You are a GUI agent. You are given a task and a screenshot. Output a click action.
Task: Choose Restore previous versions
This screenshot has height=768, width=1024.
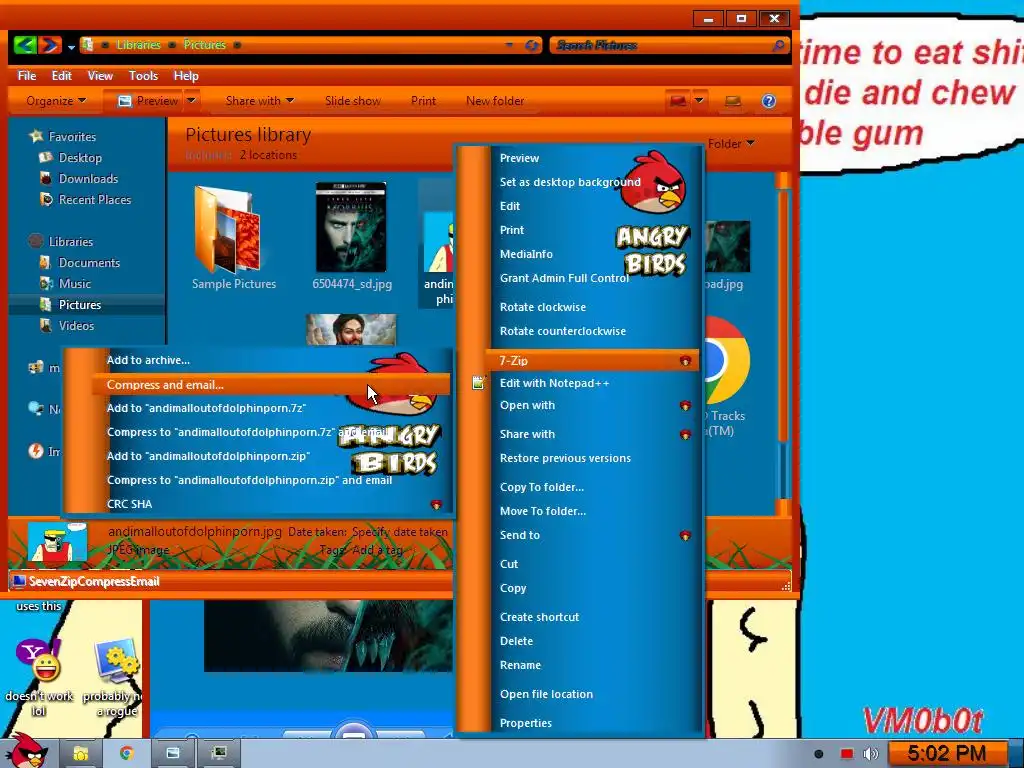coord(565,458)
